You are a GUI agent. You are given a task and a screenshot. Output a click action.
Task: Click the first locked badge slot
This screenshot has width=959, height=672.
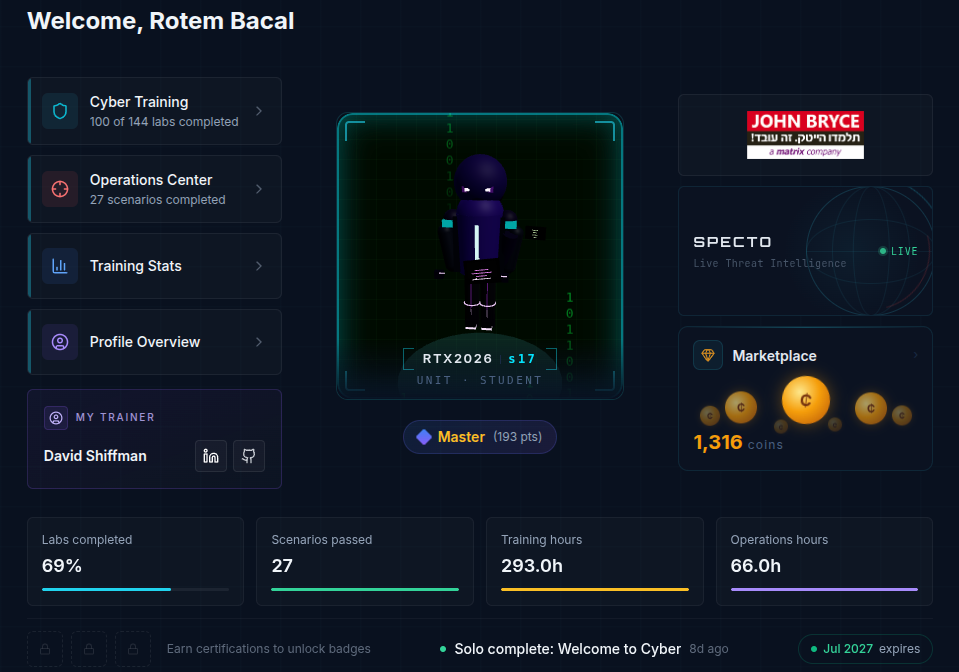click(45, 649)
